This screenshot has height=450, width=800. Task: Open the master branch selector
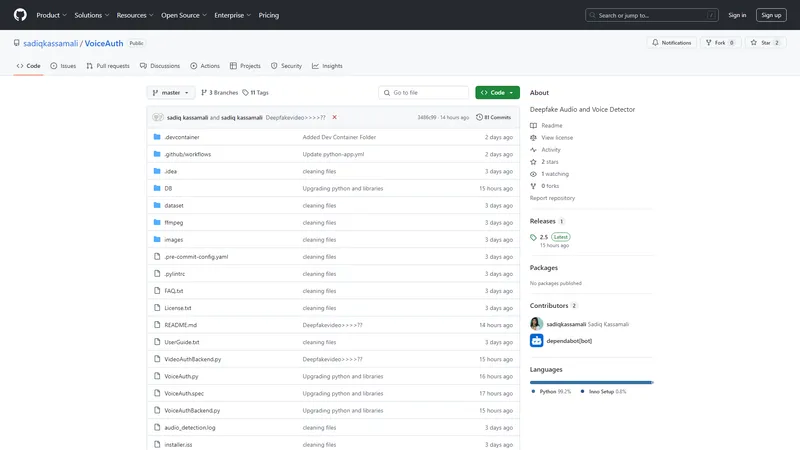click(x=170, y=92)
